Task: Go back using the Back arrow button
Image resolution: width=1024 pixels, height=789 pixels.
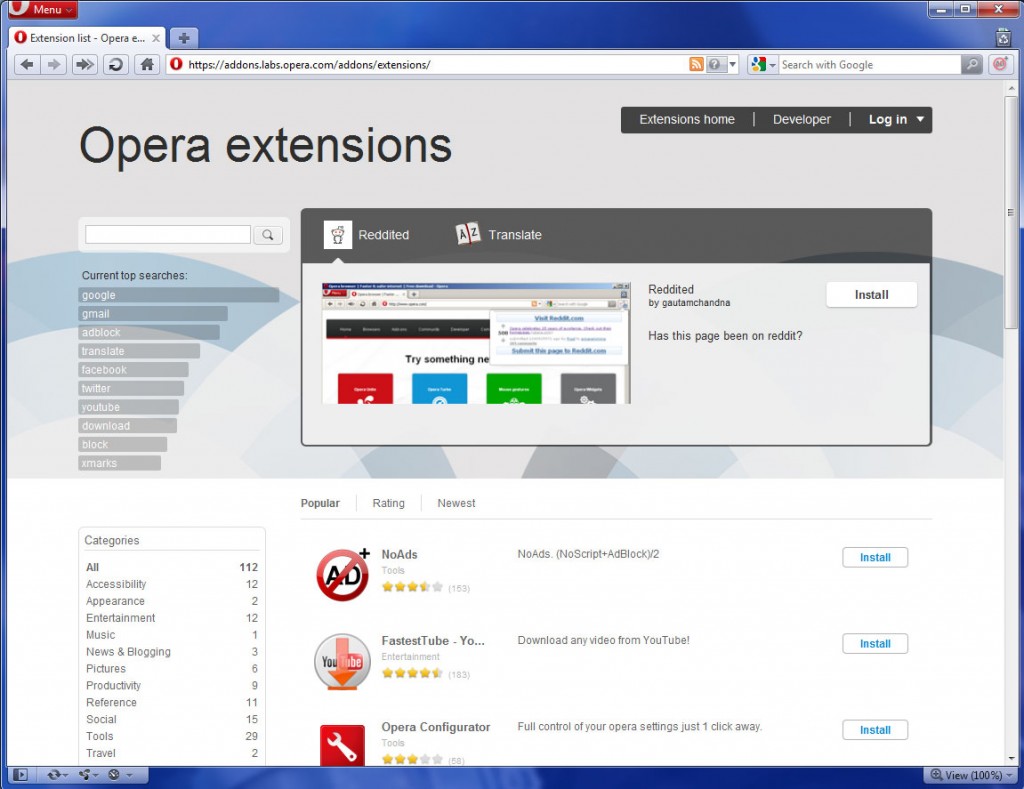Action: (x=27, y=65)
